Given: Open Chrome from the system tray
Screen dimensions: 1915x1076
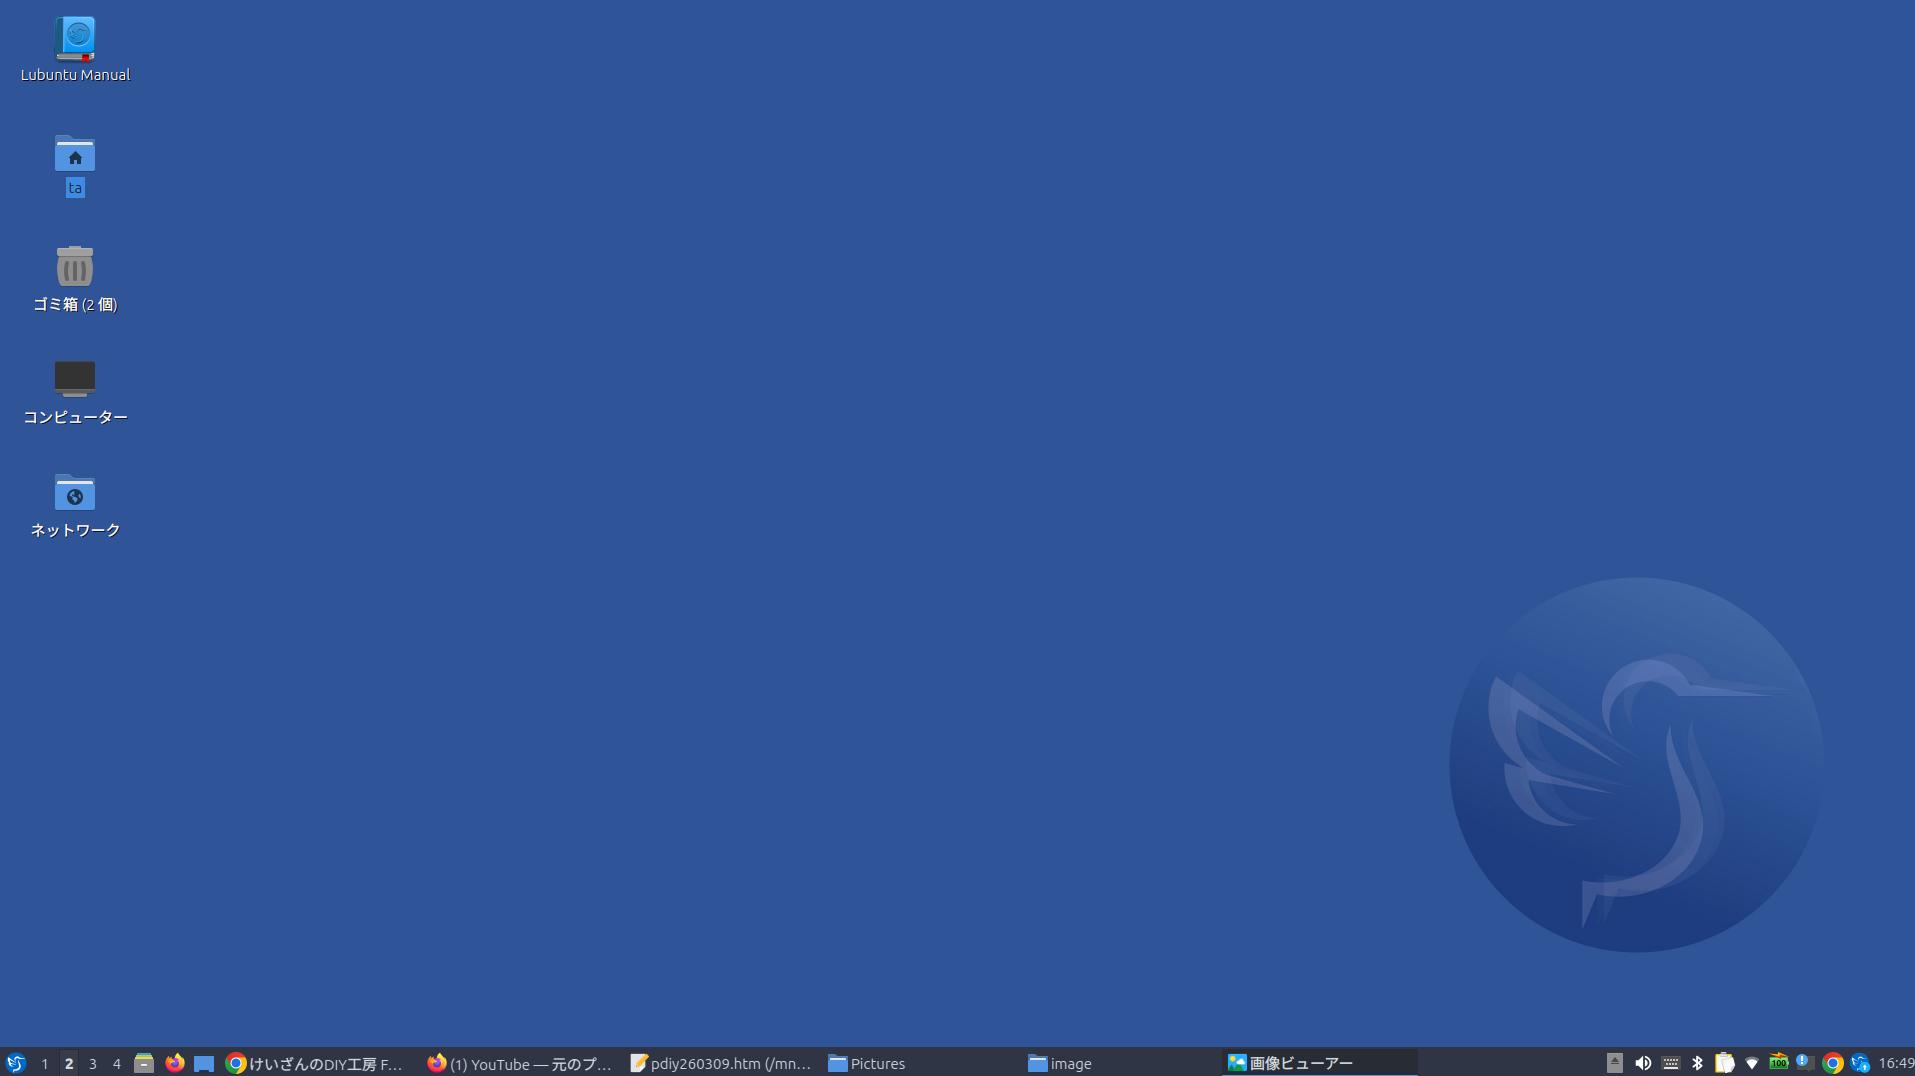Looking at the screenshot, I should point(1832,1063).
